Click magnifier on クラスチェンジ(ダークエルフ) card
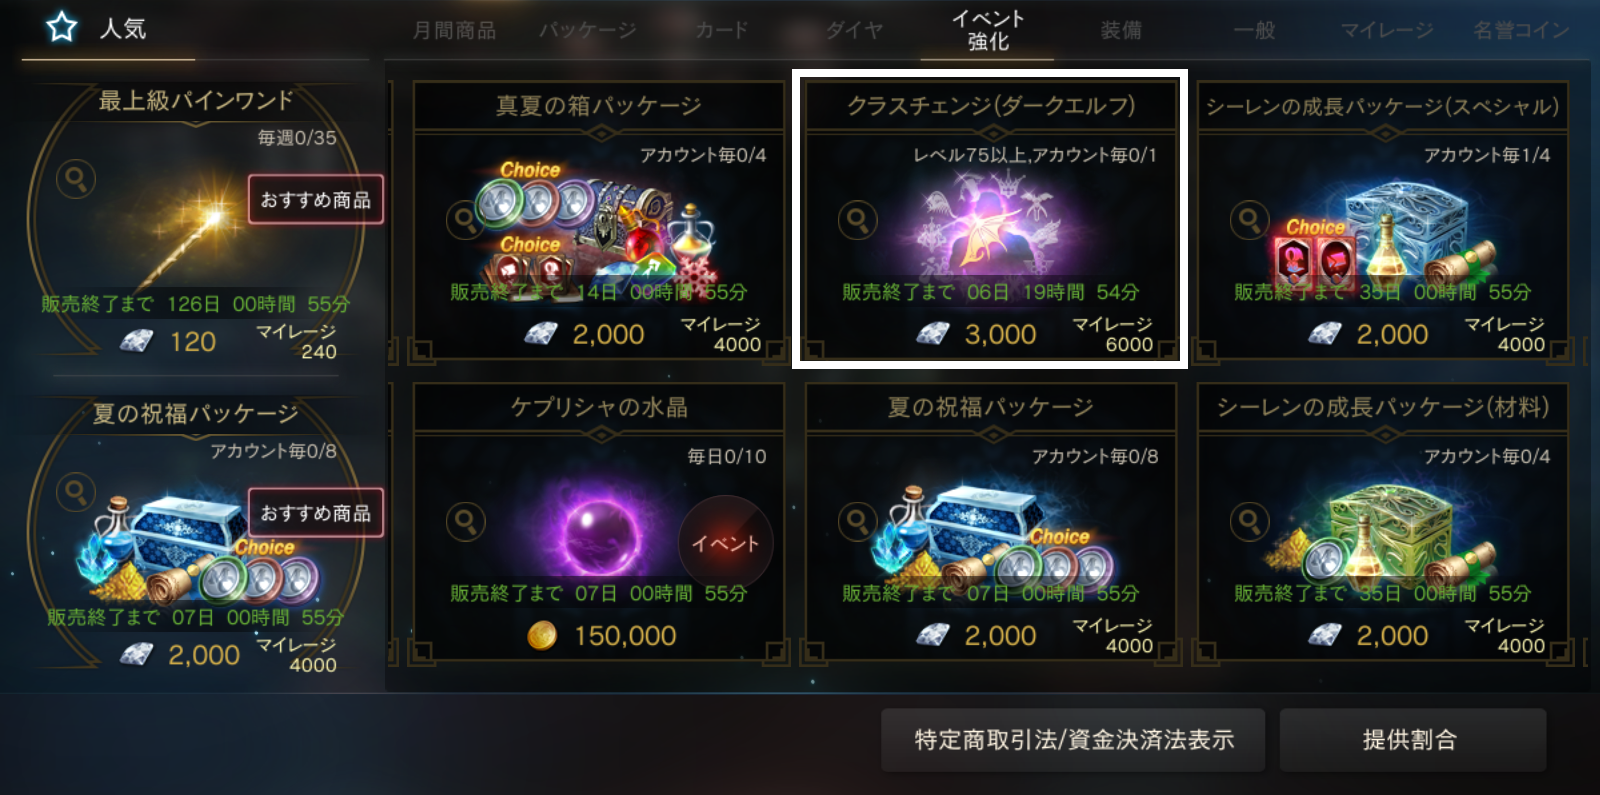The width and height of the screenshot is (1600, 795). tap(857, 219)
